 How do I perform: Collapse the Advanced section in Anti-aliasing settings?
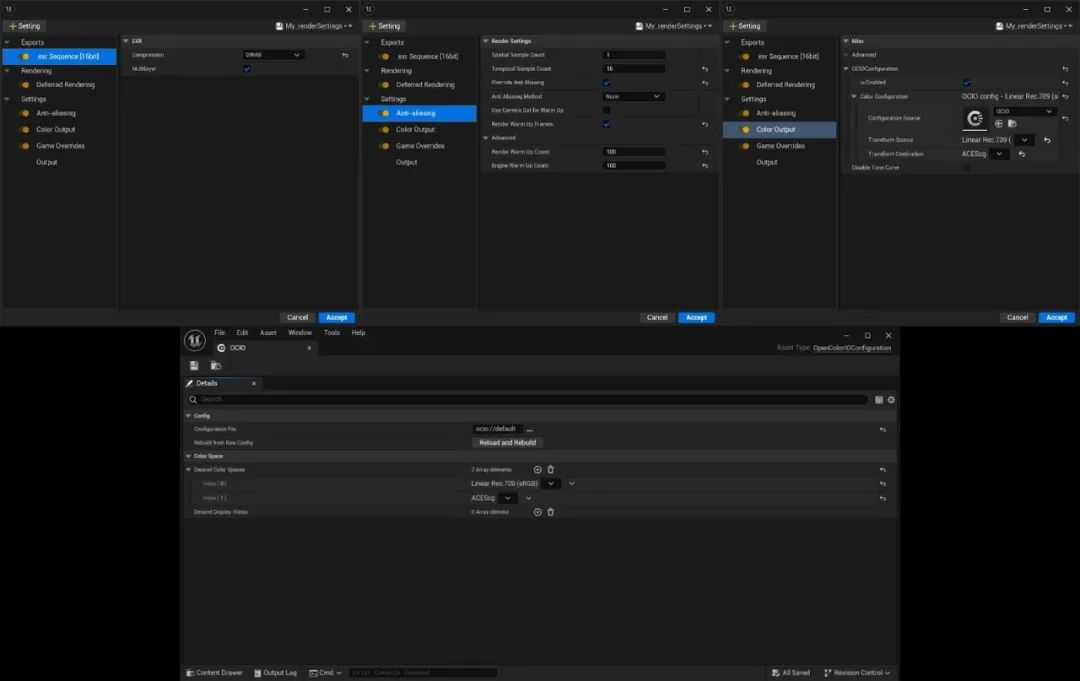tap(486, 138)
